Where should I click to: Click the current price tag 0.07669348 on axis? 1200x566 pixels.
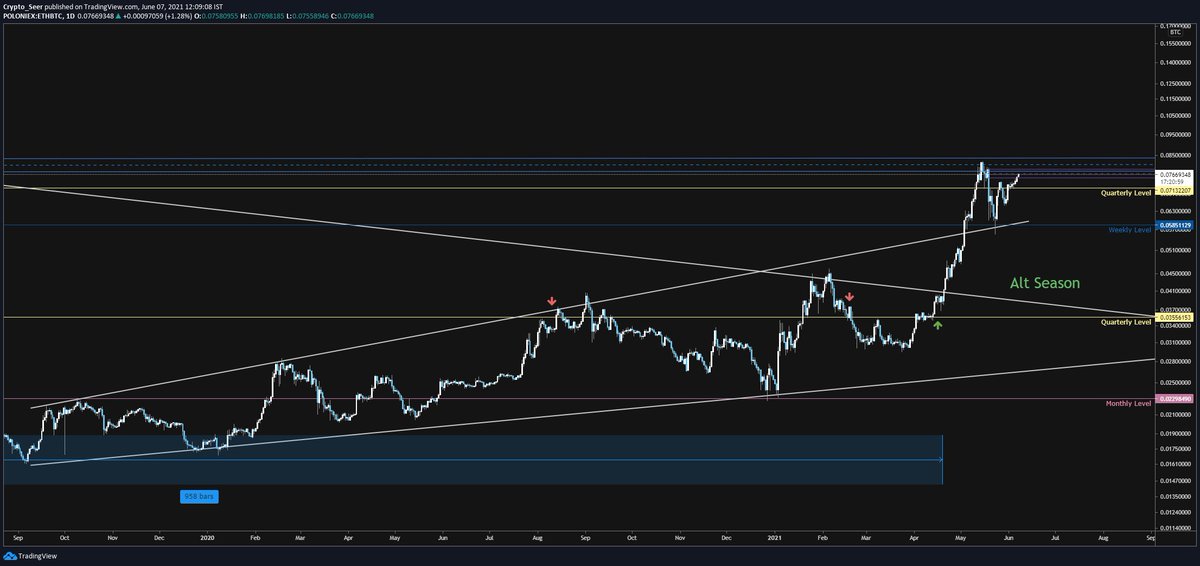(x=1175, y=174)
